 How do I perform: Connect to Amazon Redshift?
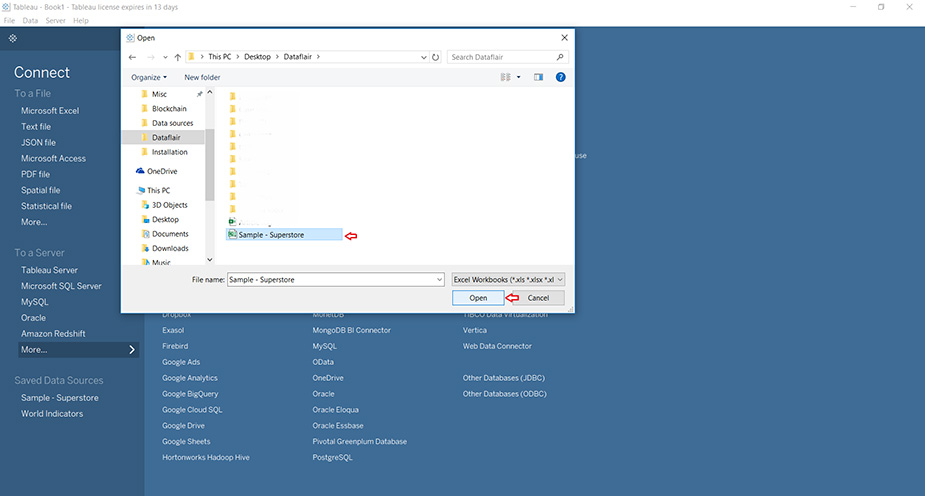pos(53,334)
